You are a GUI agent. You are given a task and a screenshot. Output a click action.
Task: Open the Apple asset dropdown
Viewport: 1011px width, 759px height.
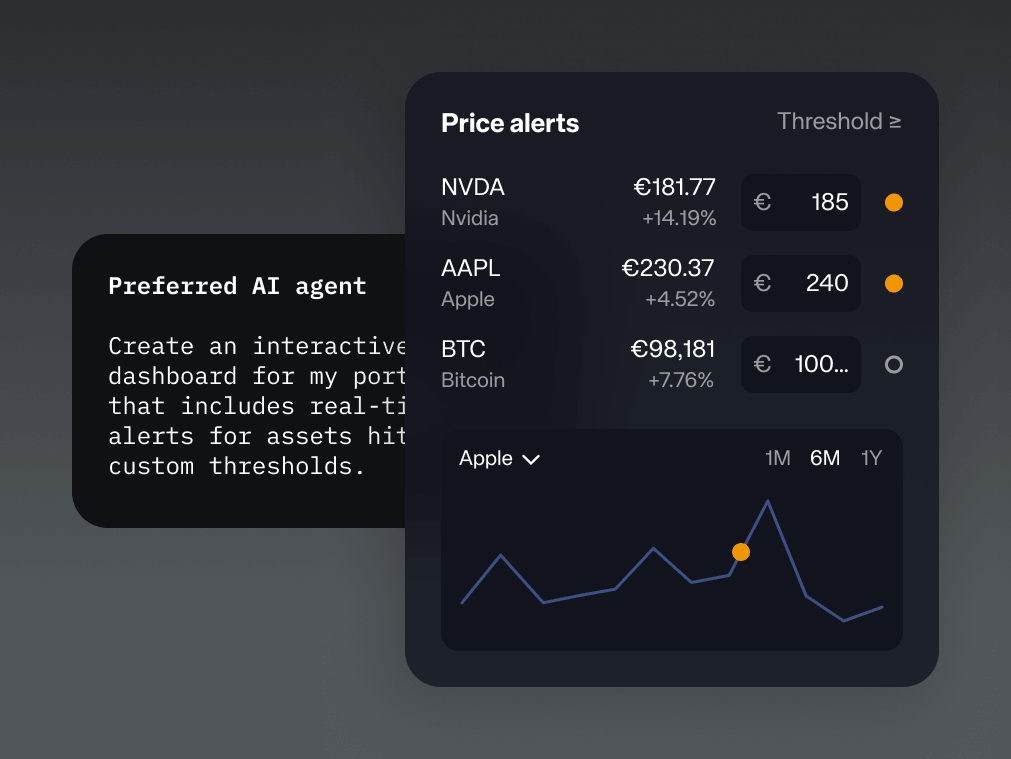tap(499, 458)
